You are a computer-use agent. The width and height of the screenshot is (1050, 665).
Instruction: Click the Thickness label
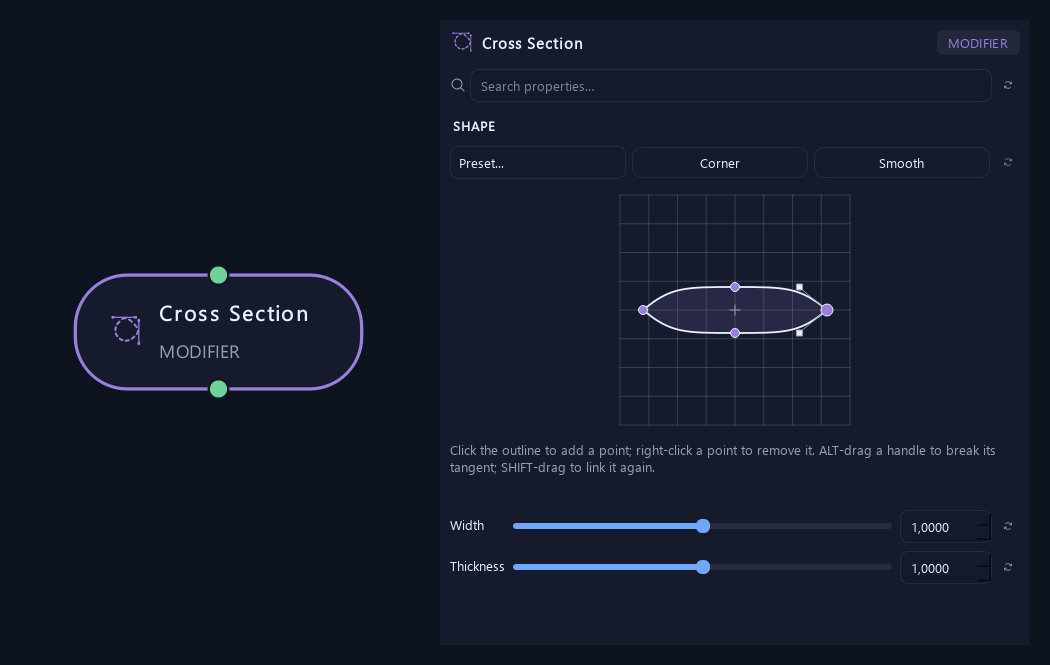click(x=477, y=567)
